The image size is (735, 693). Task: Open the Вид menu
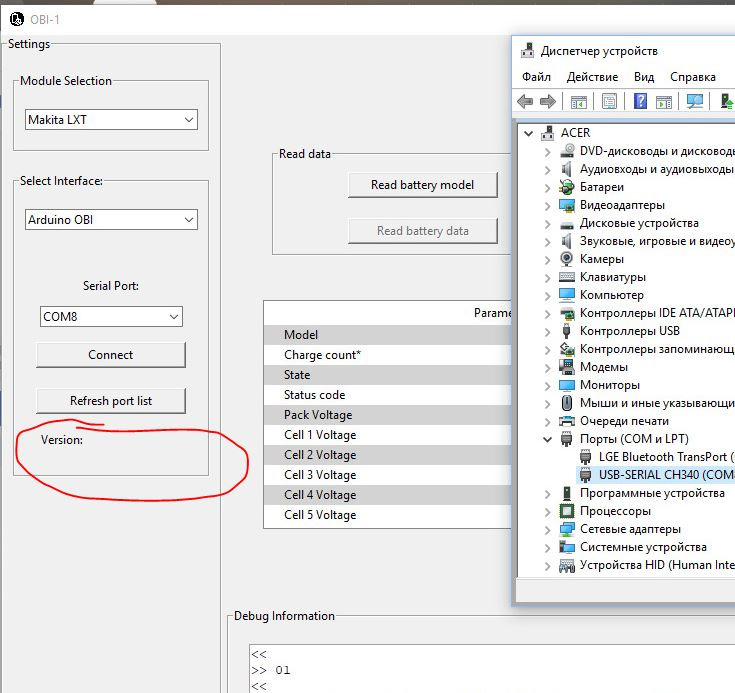click(x=644, y=77)
